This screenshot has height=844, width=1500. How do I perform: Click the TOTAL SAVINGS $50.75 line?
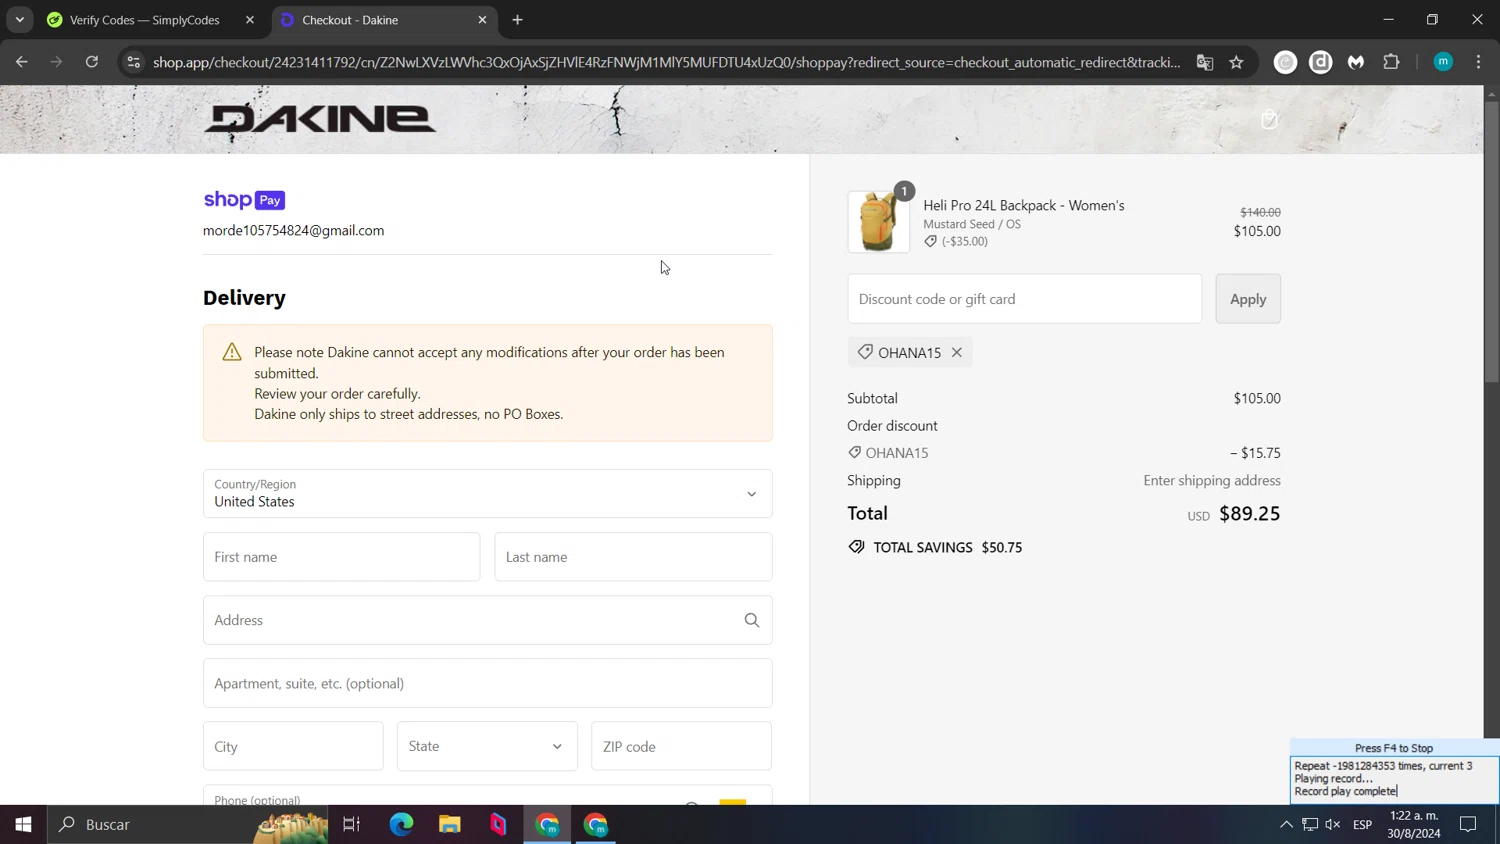click(935, 547)
